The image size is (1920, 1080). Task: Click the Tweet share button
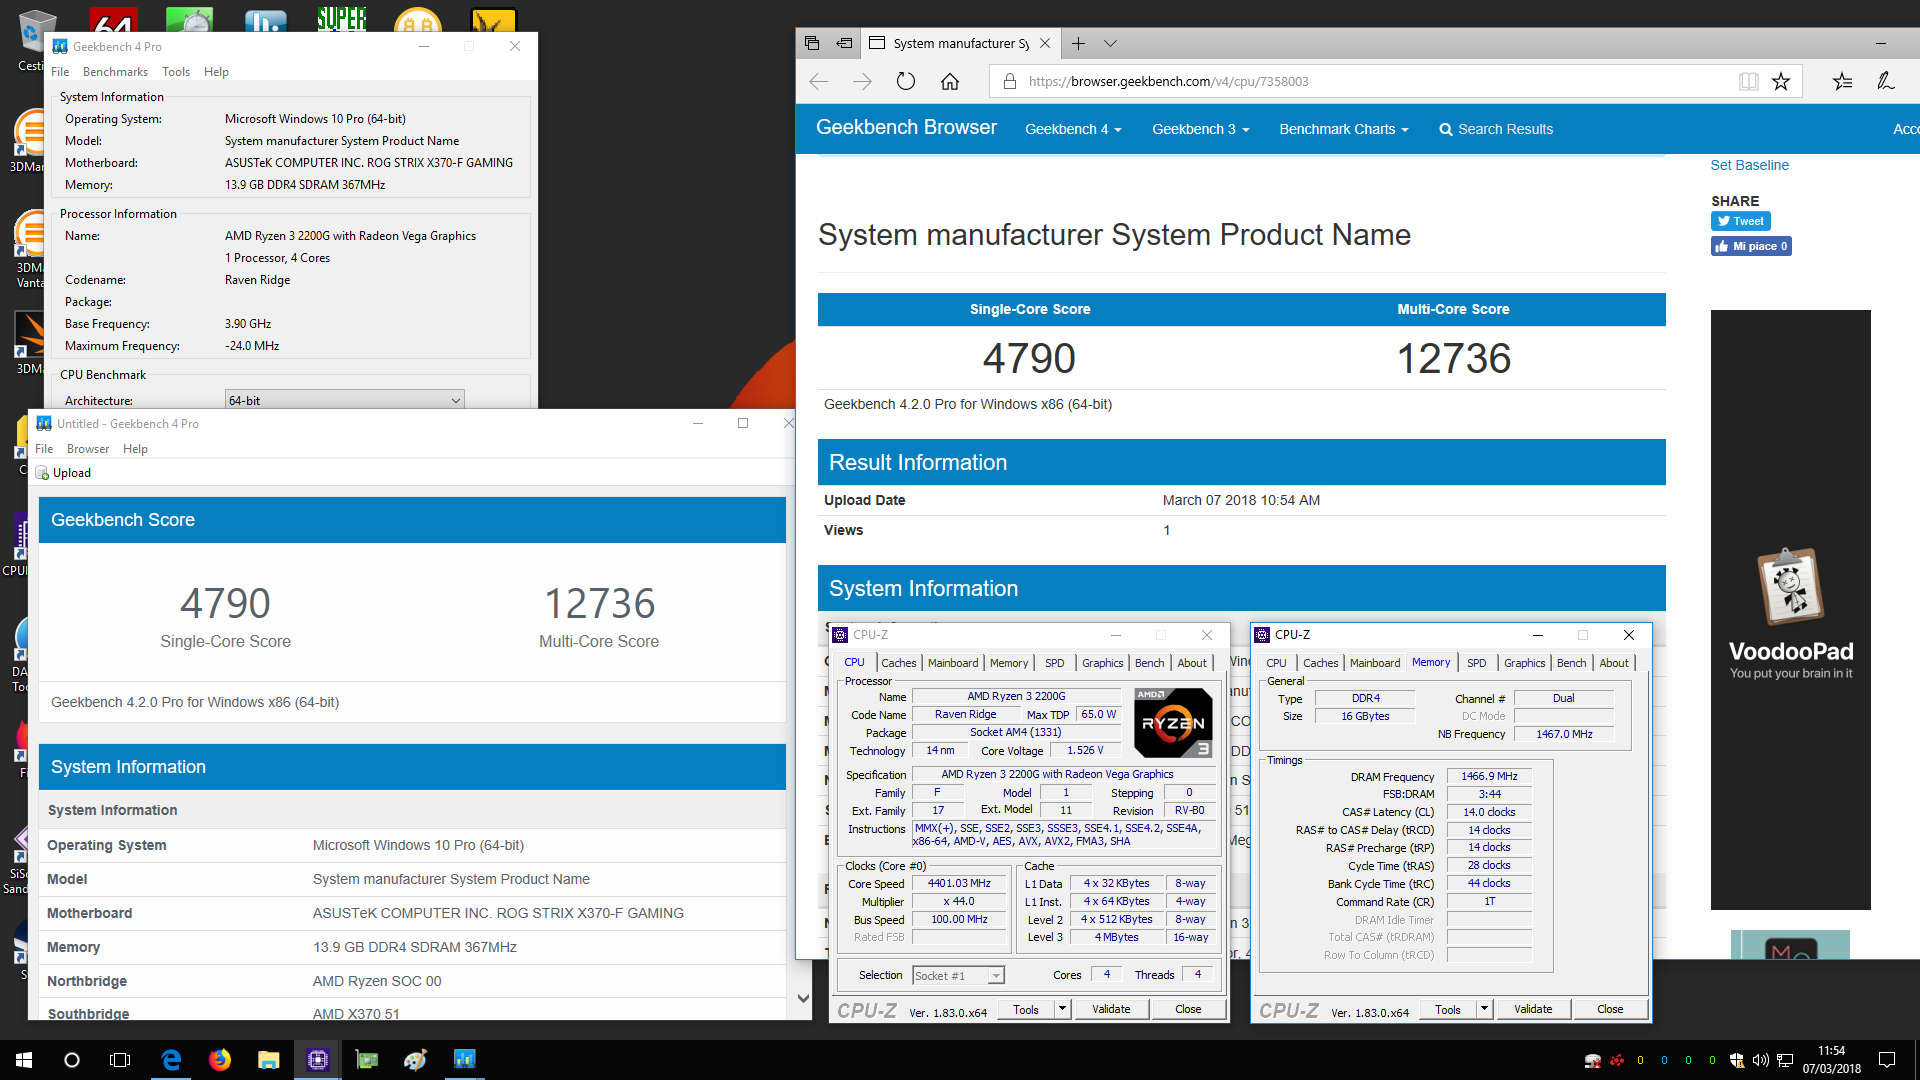pos(1741,221)
